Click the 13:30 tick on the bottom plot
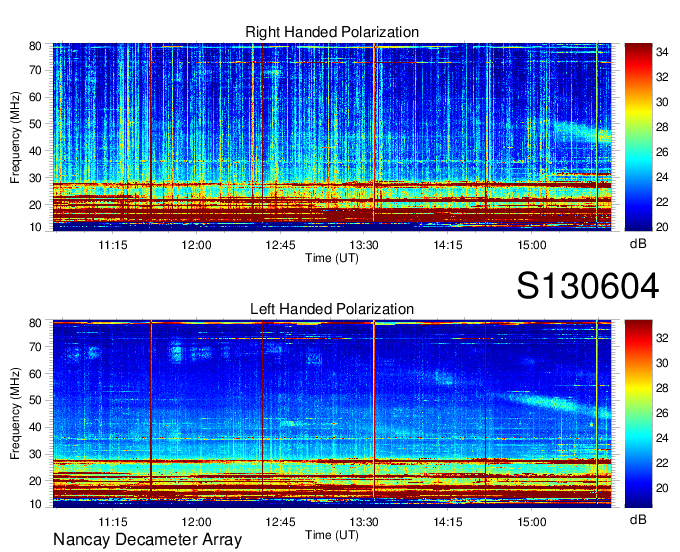680x552 pixels. [x=364, y=522]
